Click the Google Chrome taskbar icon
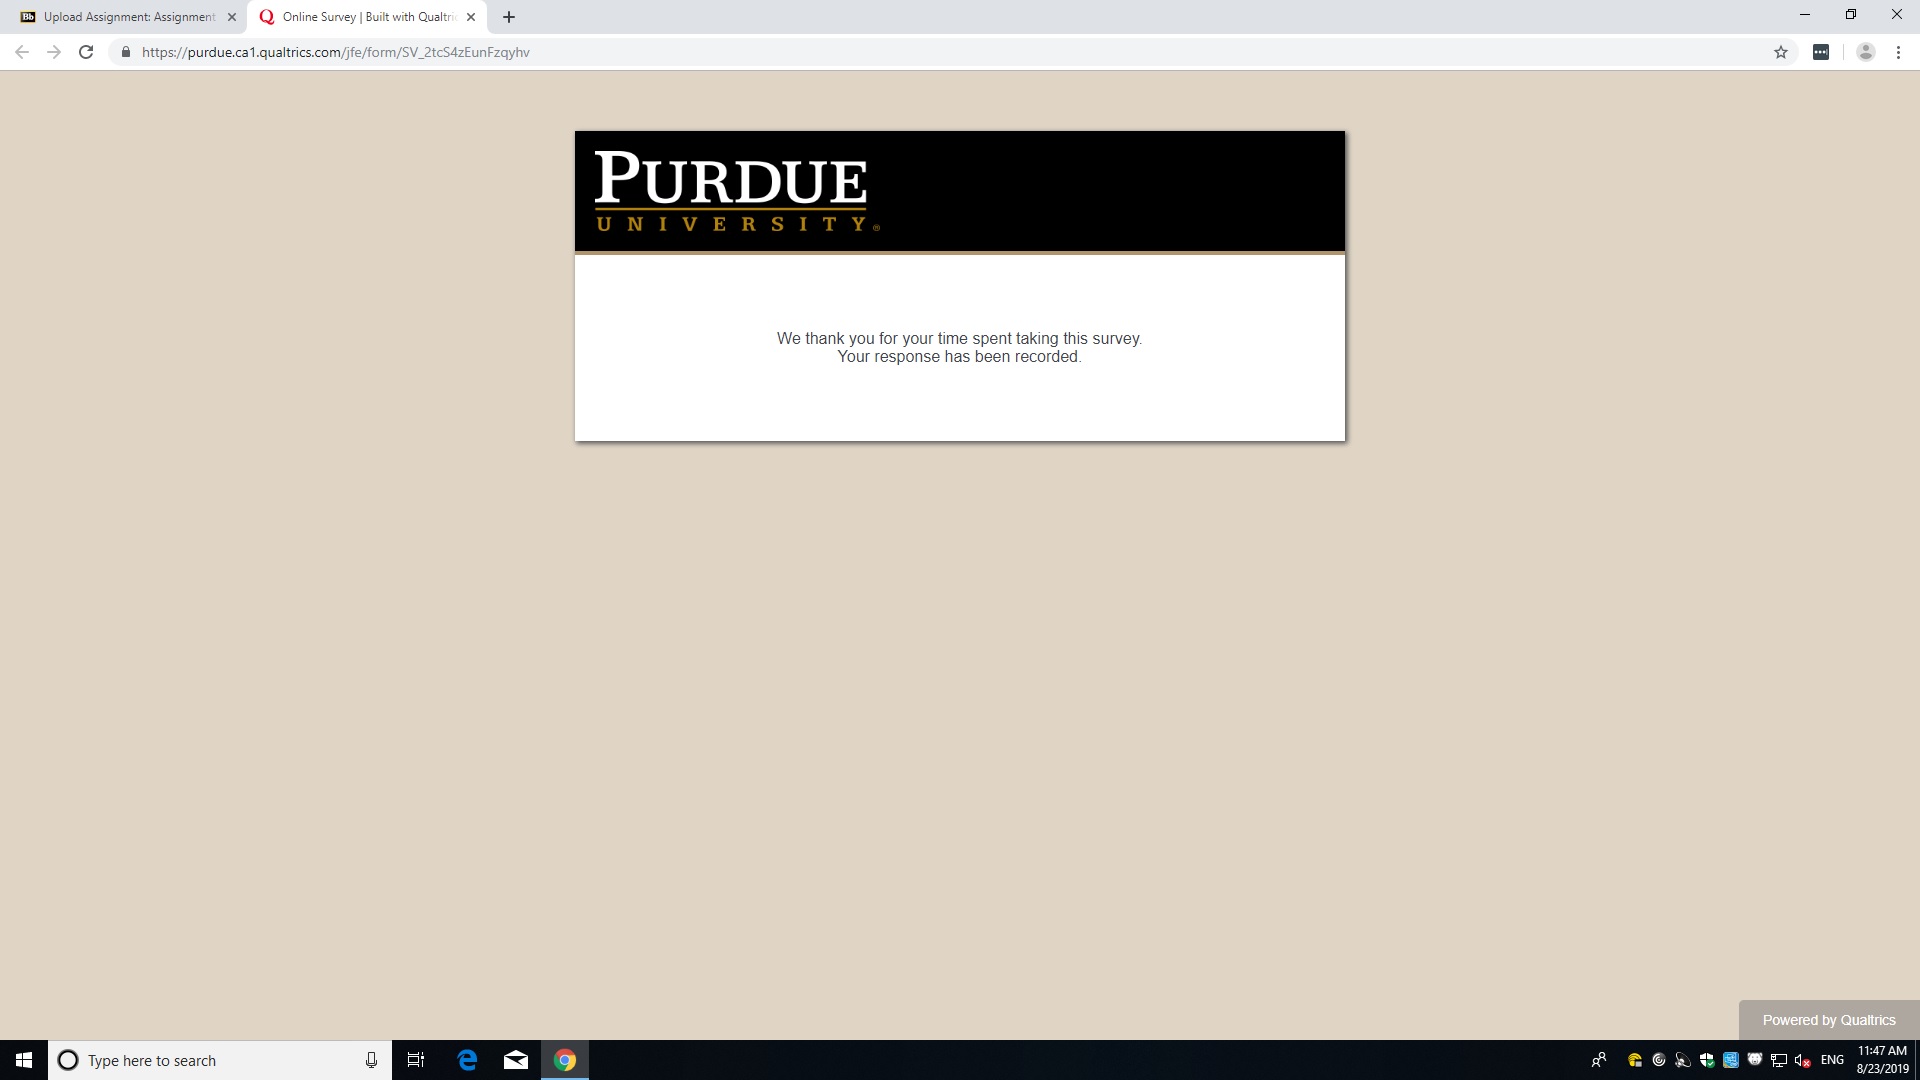The width and height of the screenshot is (1920, 1080). pyautogui.click(x=565, y=1059)
